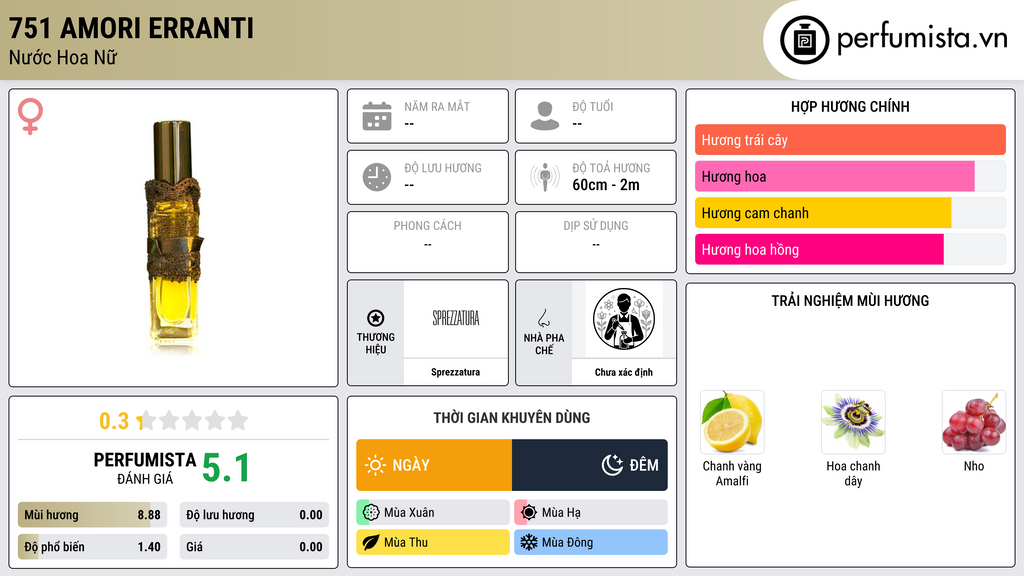Click the Chưa xác định perfumer label
Viewport: 1024px width, 576px height.
pyautogui.click(x=624, y=372)
